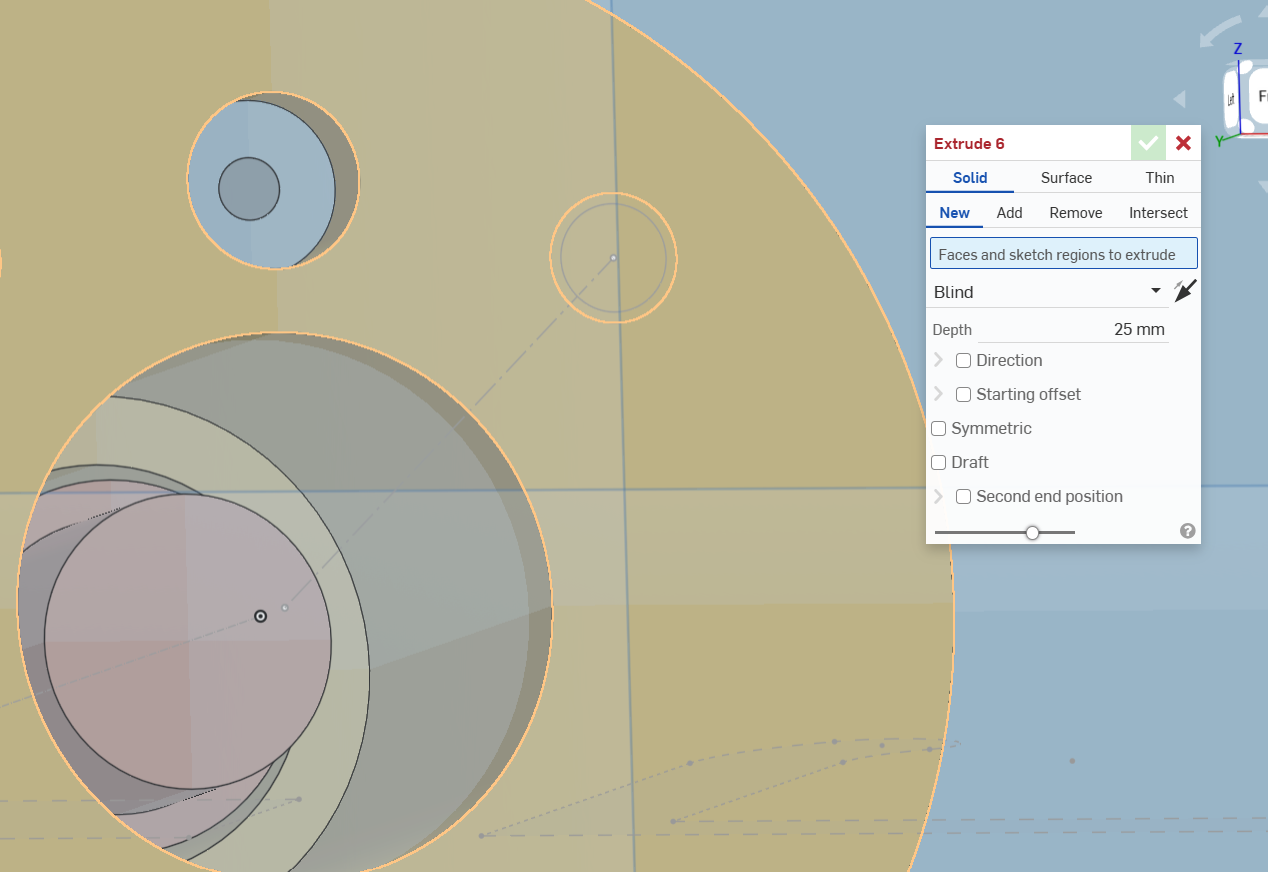Enable the Second end position checkbox
1268x872 pixels.
(964, 496)
